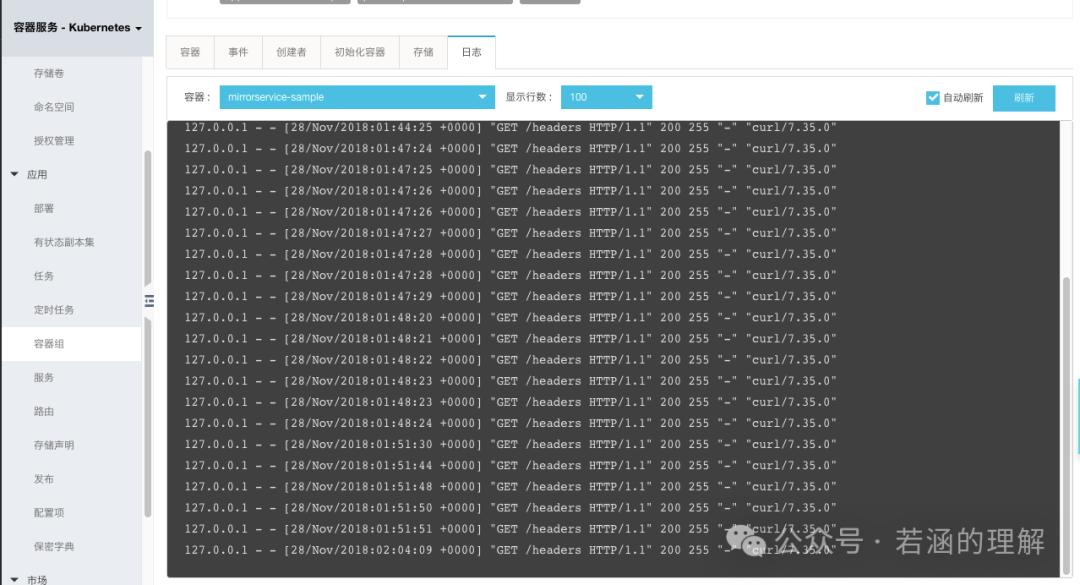Click the 刷新 refresh button

(x=1023, y=97)
